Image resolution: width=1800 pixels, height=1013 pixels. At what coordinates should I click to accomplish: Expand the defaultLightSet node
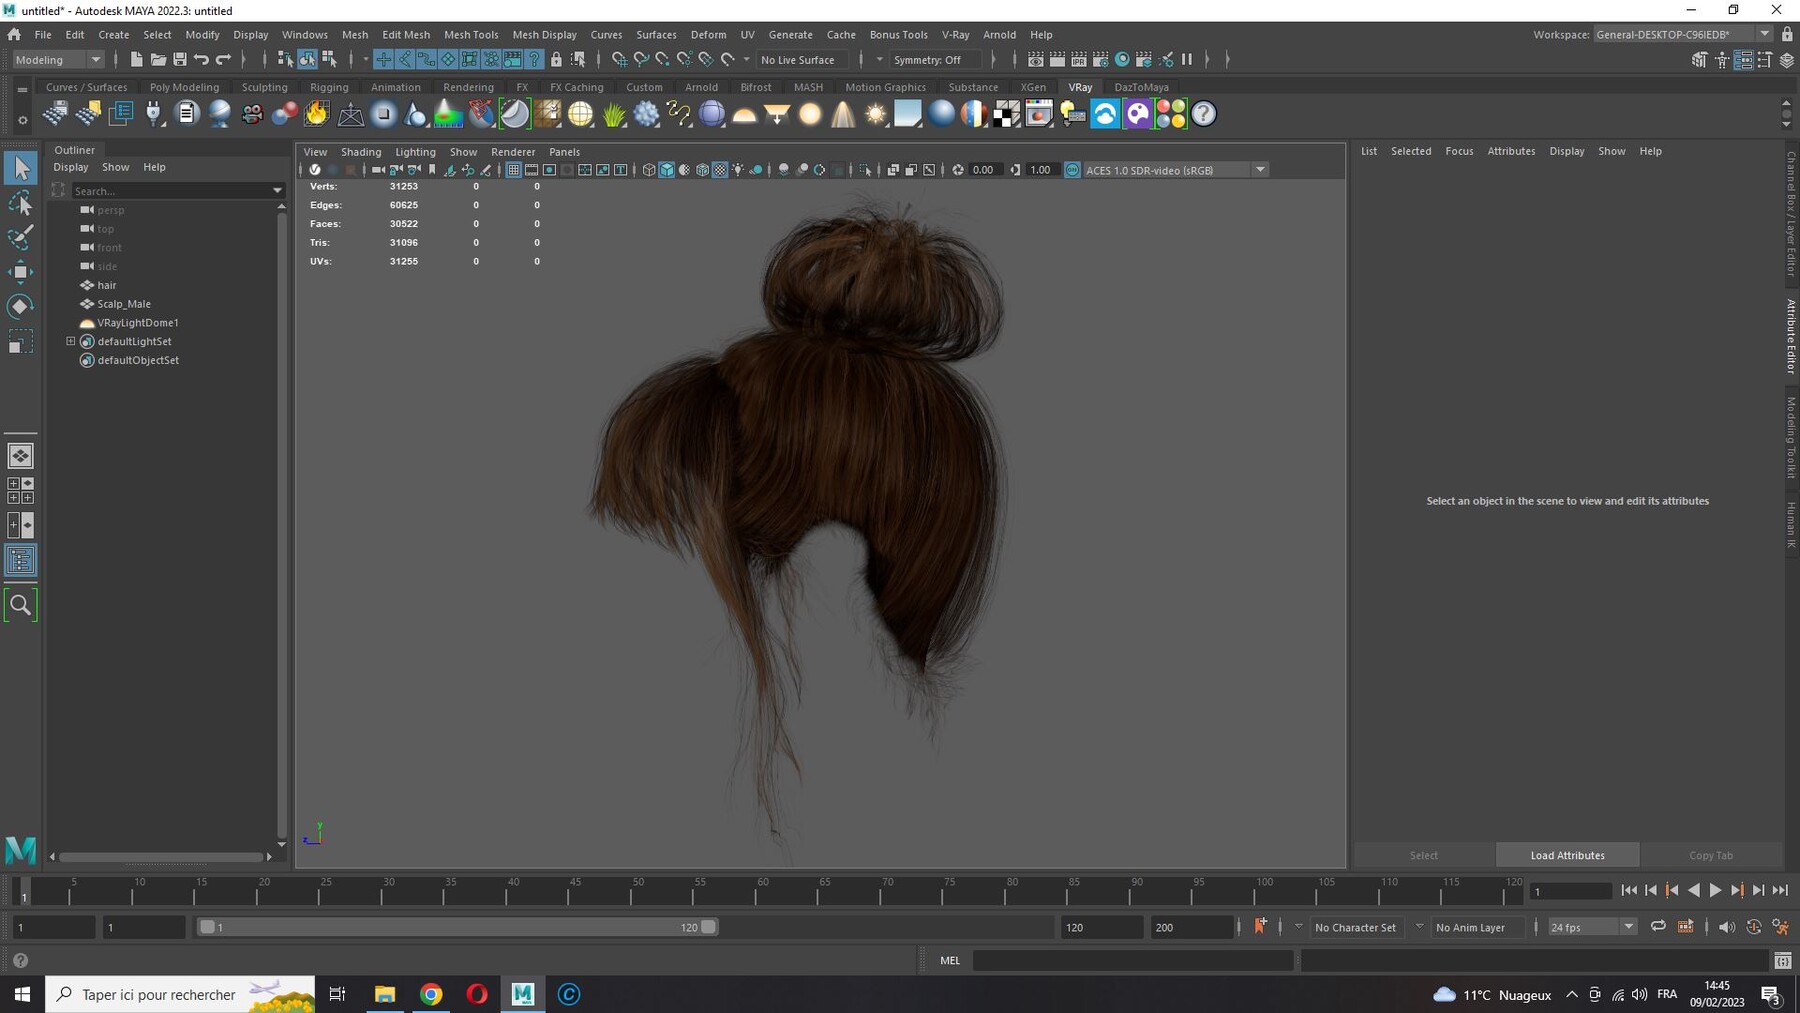71,341
